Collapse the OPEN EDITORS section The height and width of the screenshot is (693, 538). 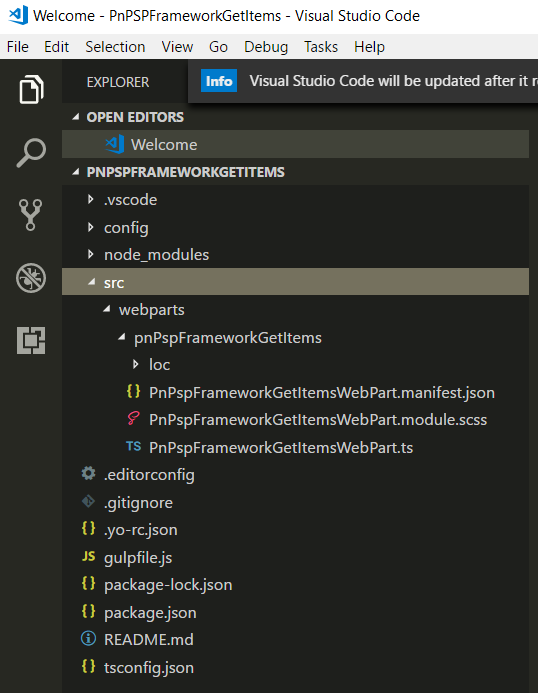click(x=76, y=117)
